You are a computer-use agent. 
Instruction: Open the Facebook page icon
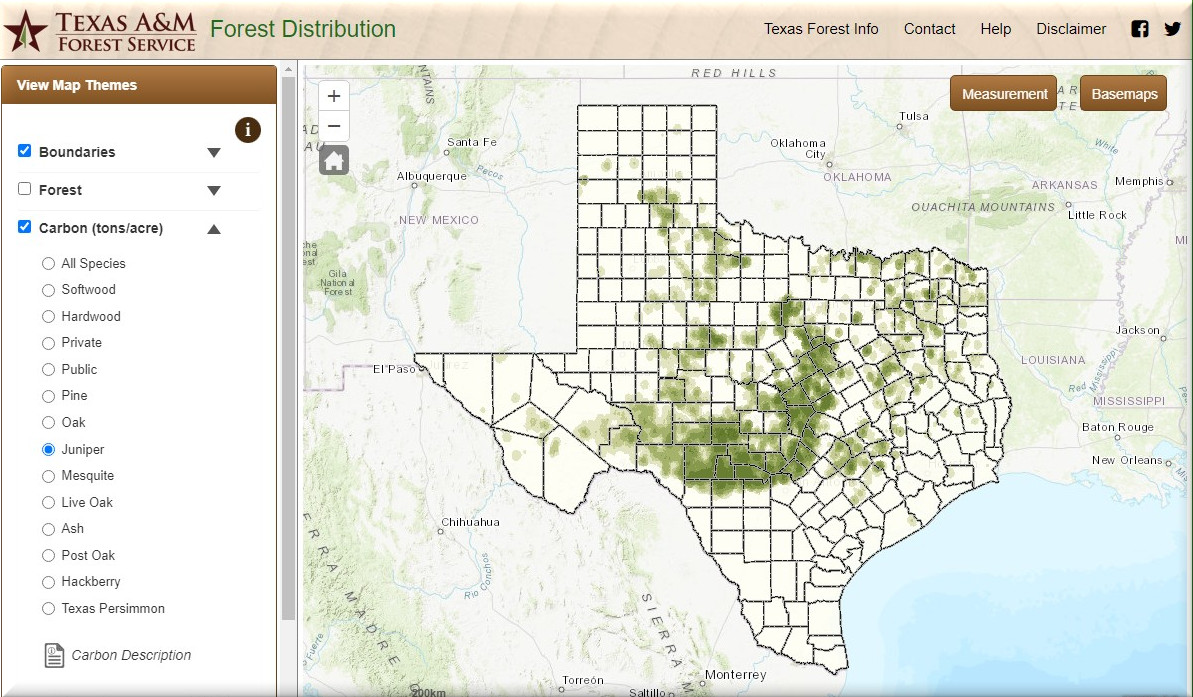coord(1140,29)
